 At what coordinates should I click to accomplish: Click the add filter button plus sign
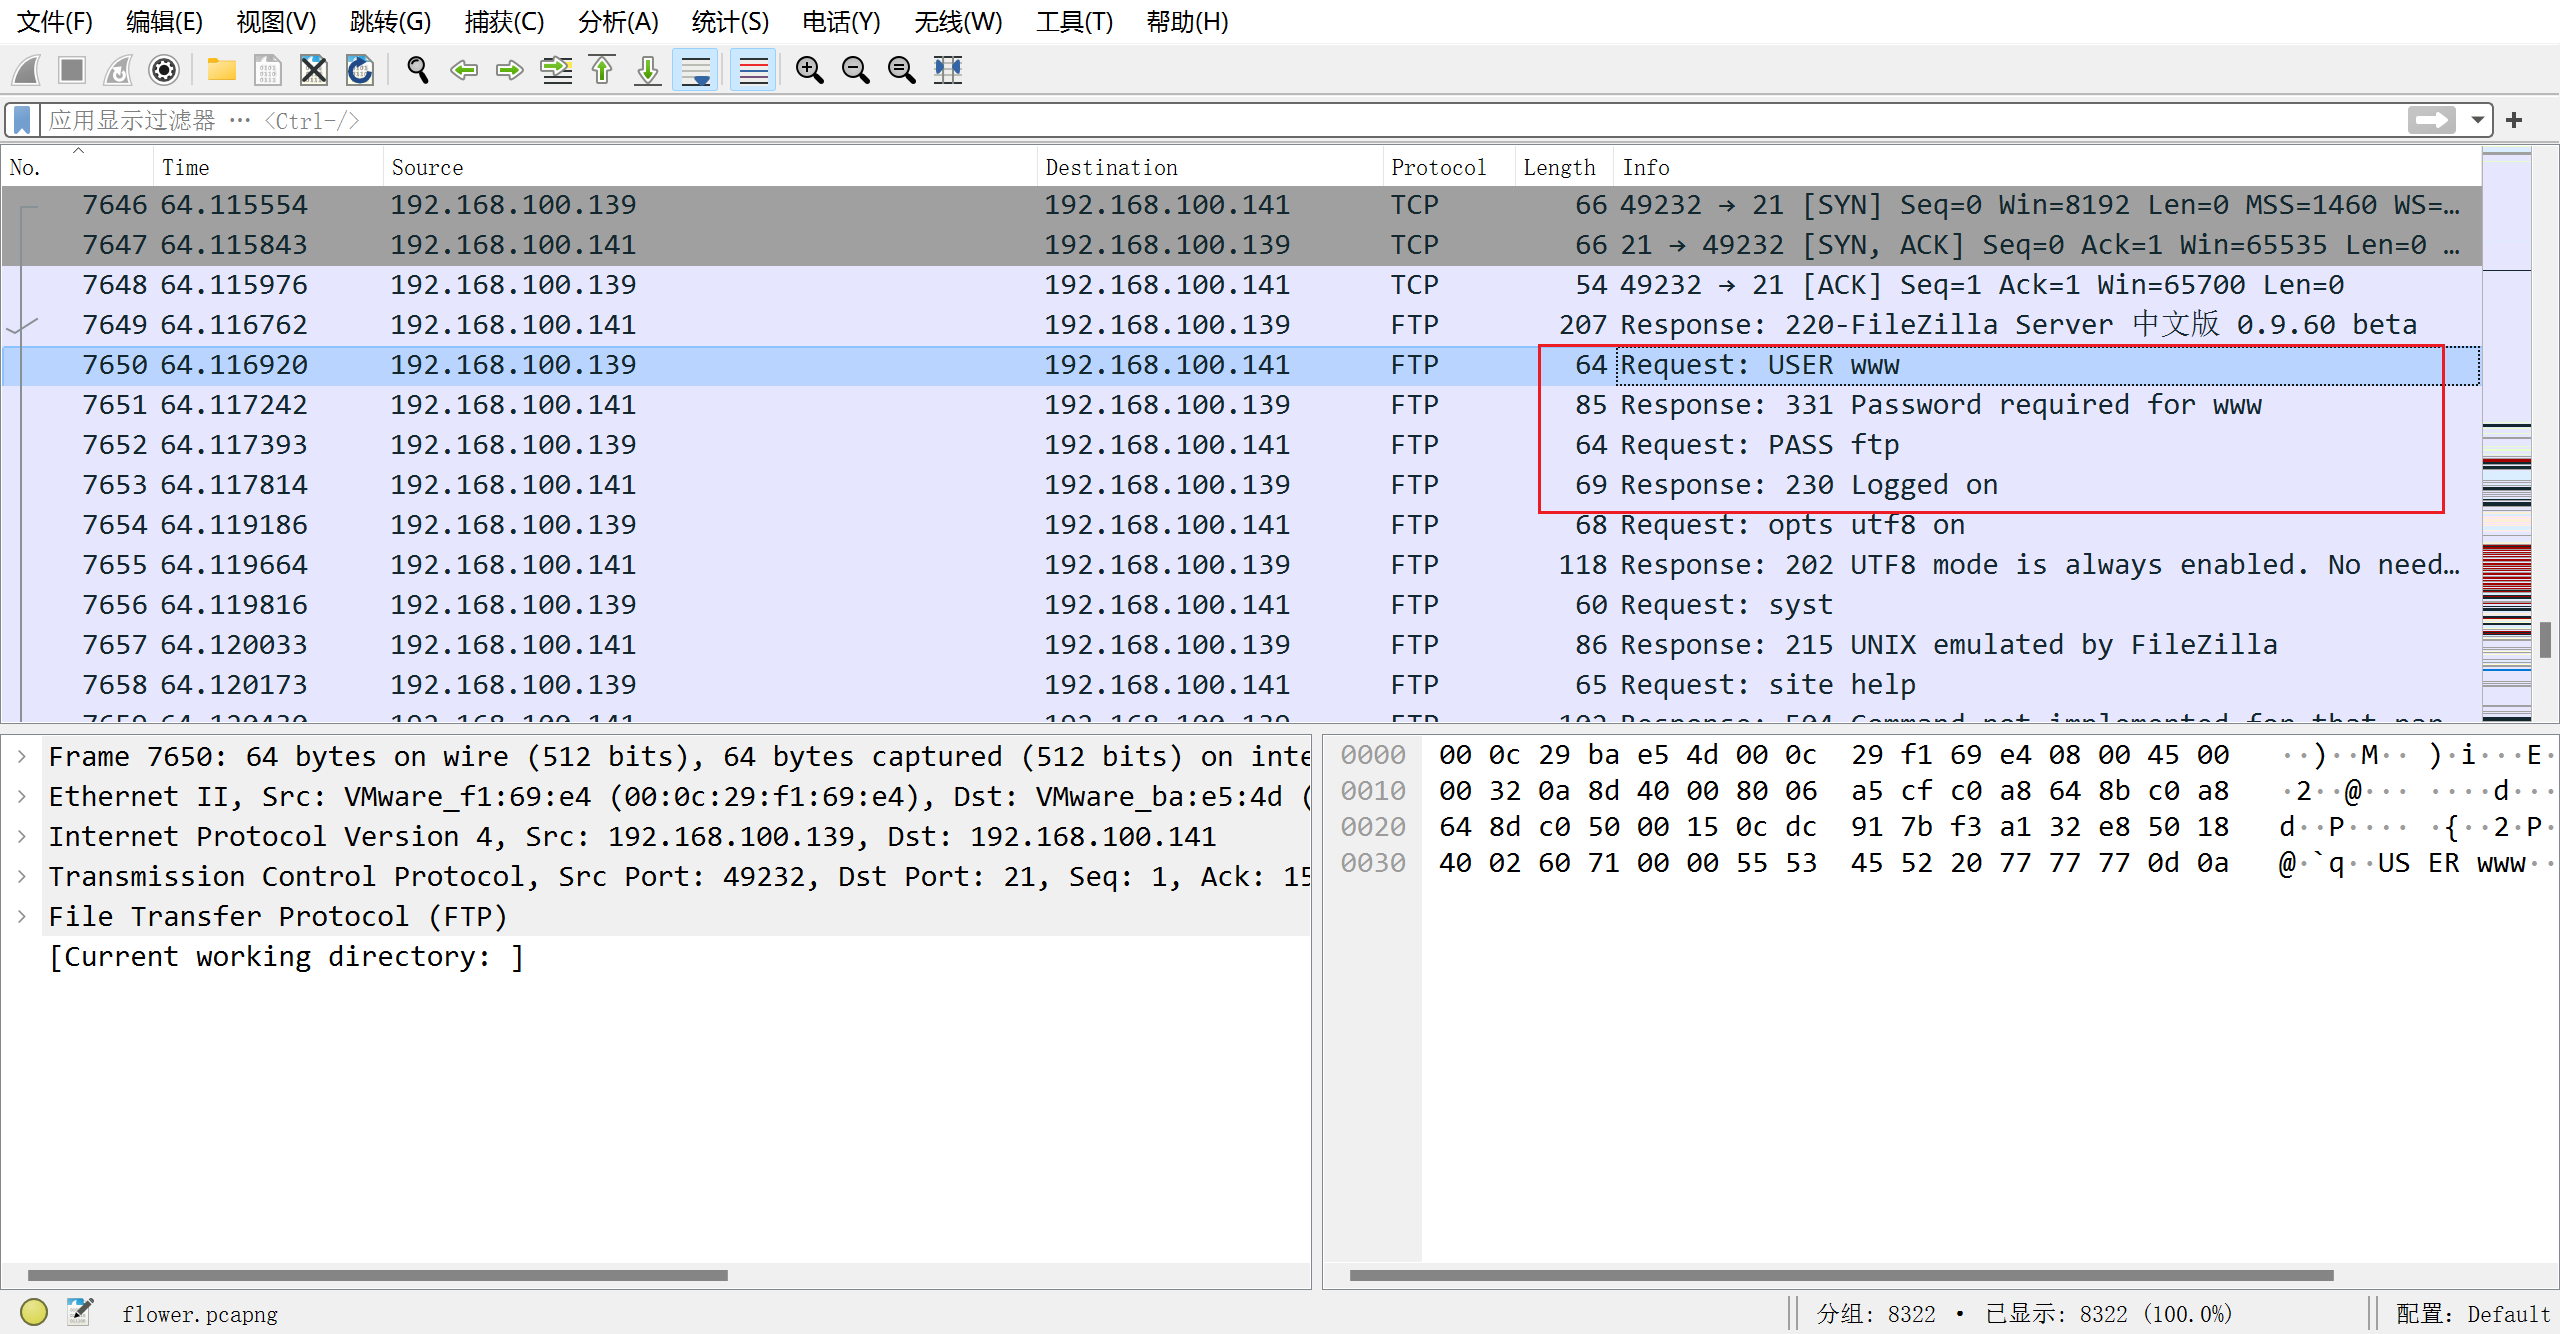pos(2515,121)
